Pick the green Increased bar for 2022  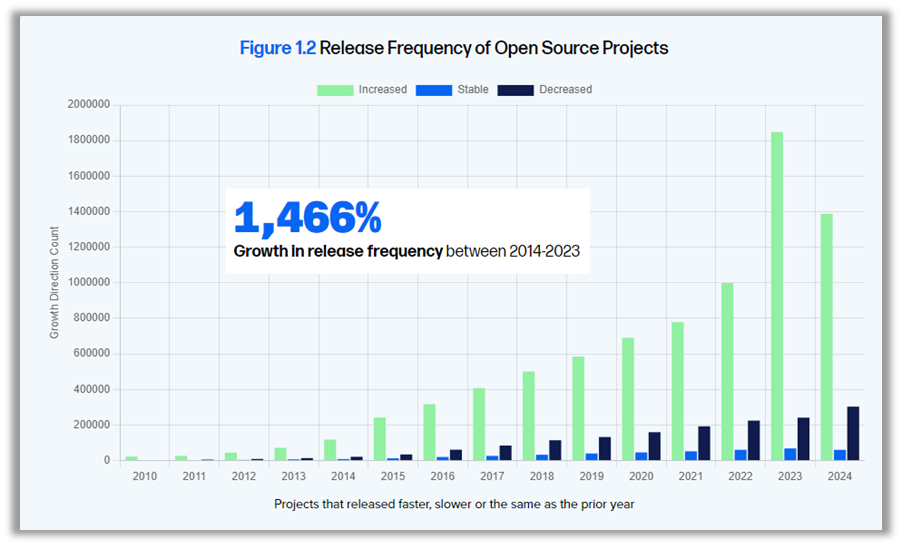tap(727, 371)
